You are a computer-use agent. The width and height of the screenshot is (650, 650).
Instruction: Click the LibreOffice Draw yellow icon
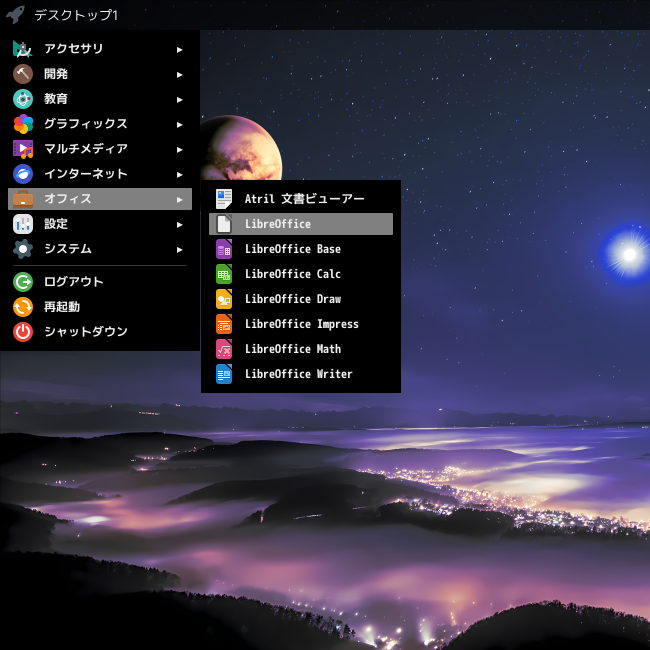coord(224,299)
